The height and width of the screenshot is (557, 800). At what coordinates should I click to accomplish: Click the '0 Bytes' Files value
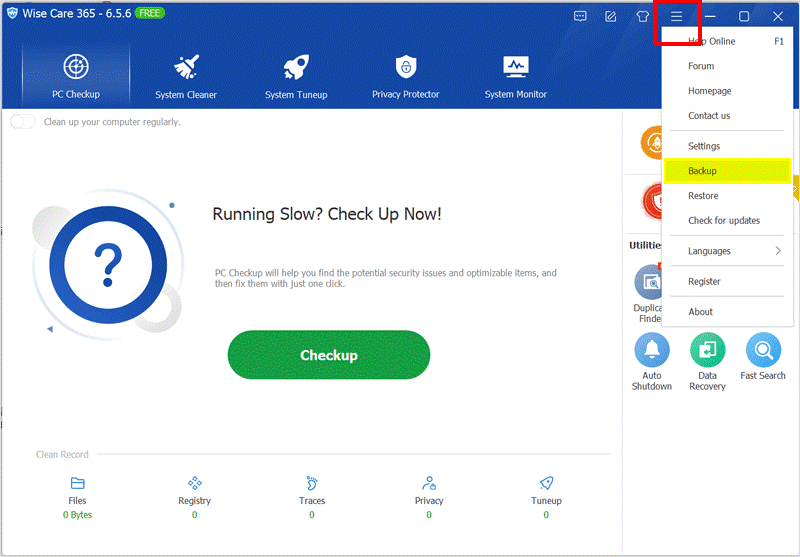click(78, 515)
